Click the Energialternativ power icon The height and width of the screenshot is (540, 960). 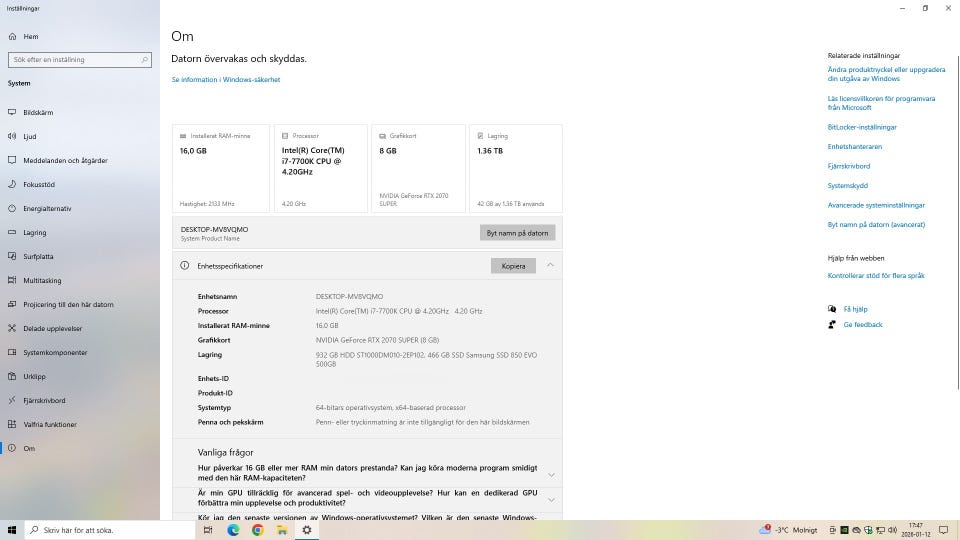tap(12, 208)
